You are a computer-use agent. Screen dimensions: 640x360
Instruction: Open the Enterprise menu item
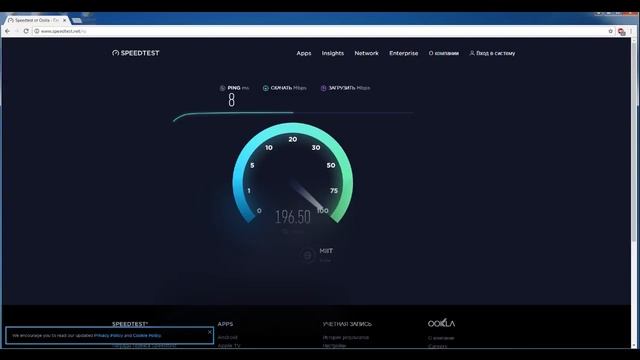(403, 53)
